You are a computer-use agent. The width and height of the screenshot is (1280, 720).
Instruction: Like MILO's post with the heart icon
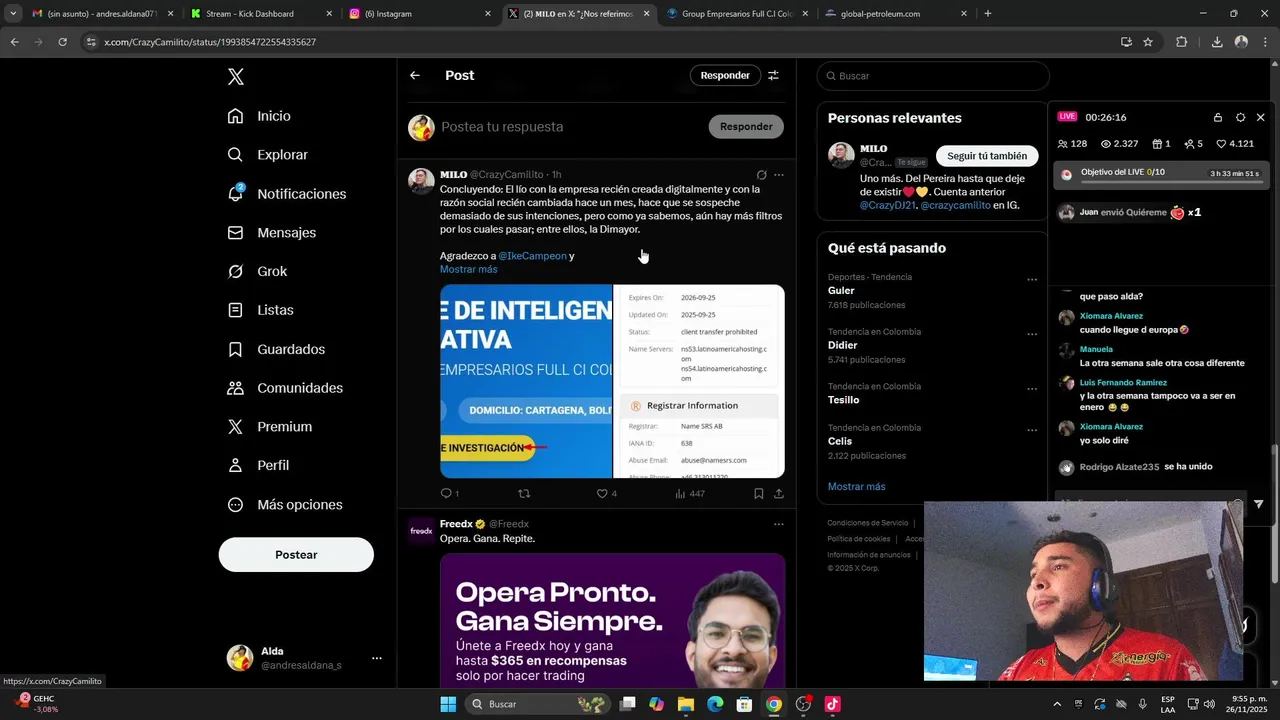coord(602,493)
